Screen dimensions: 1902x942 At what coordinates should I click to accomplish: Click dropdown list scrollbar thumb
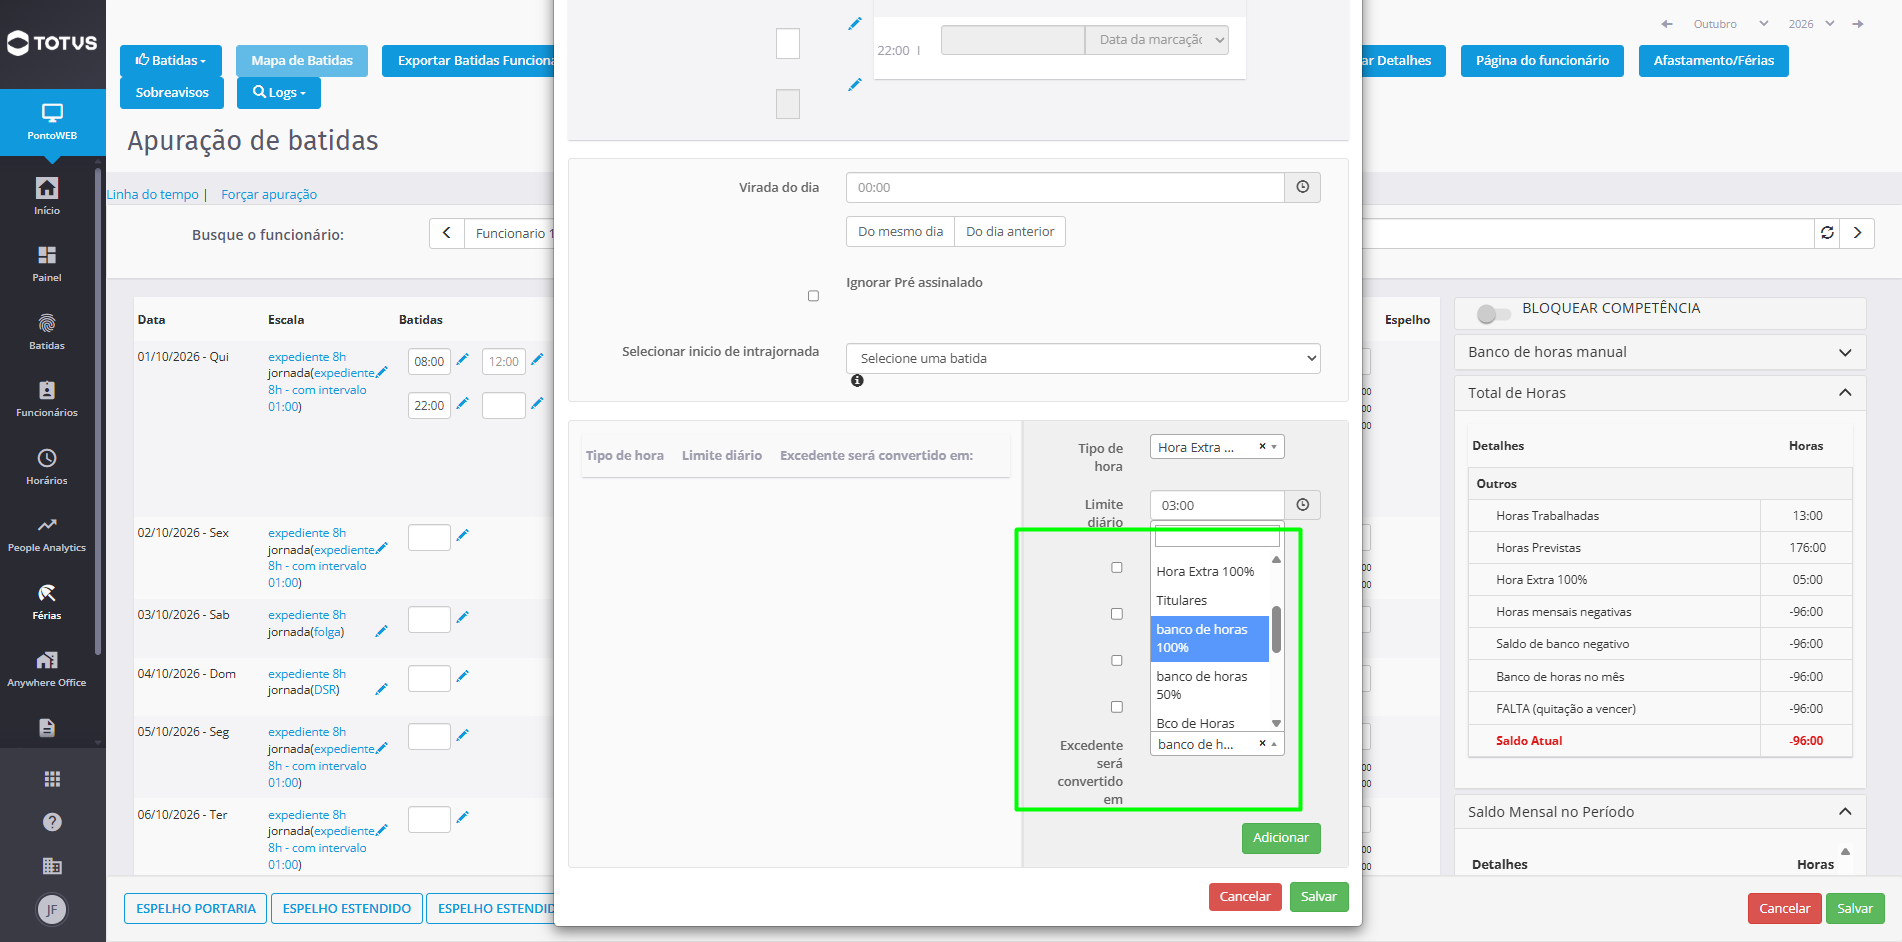coord(1277,629)
